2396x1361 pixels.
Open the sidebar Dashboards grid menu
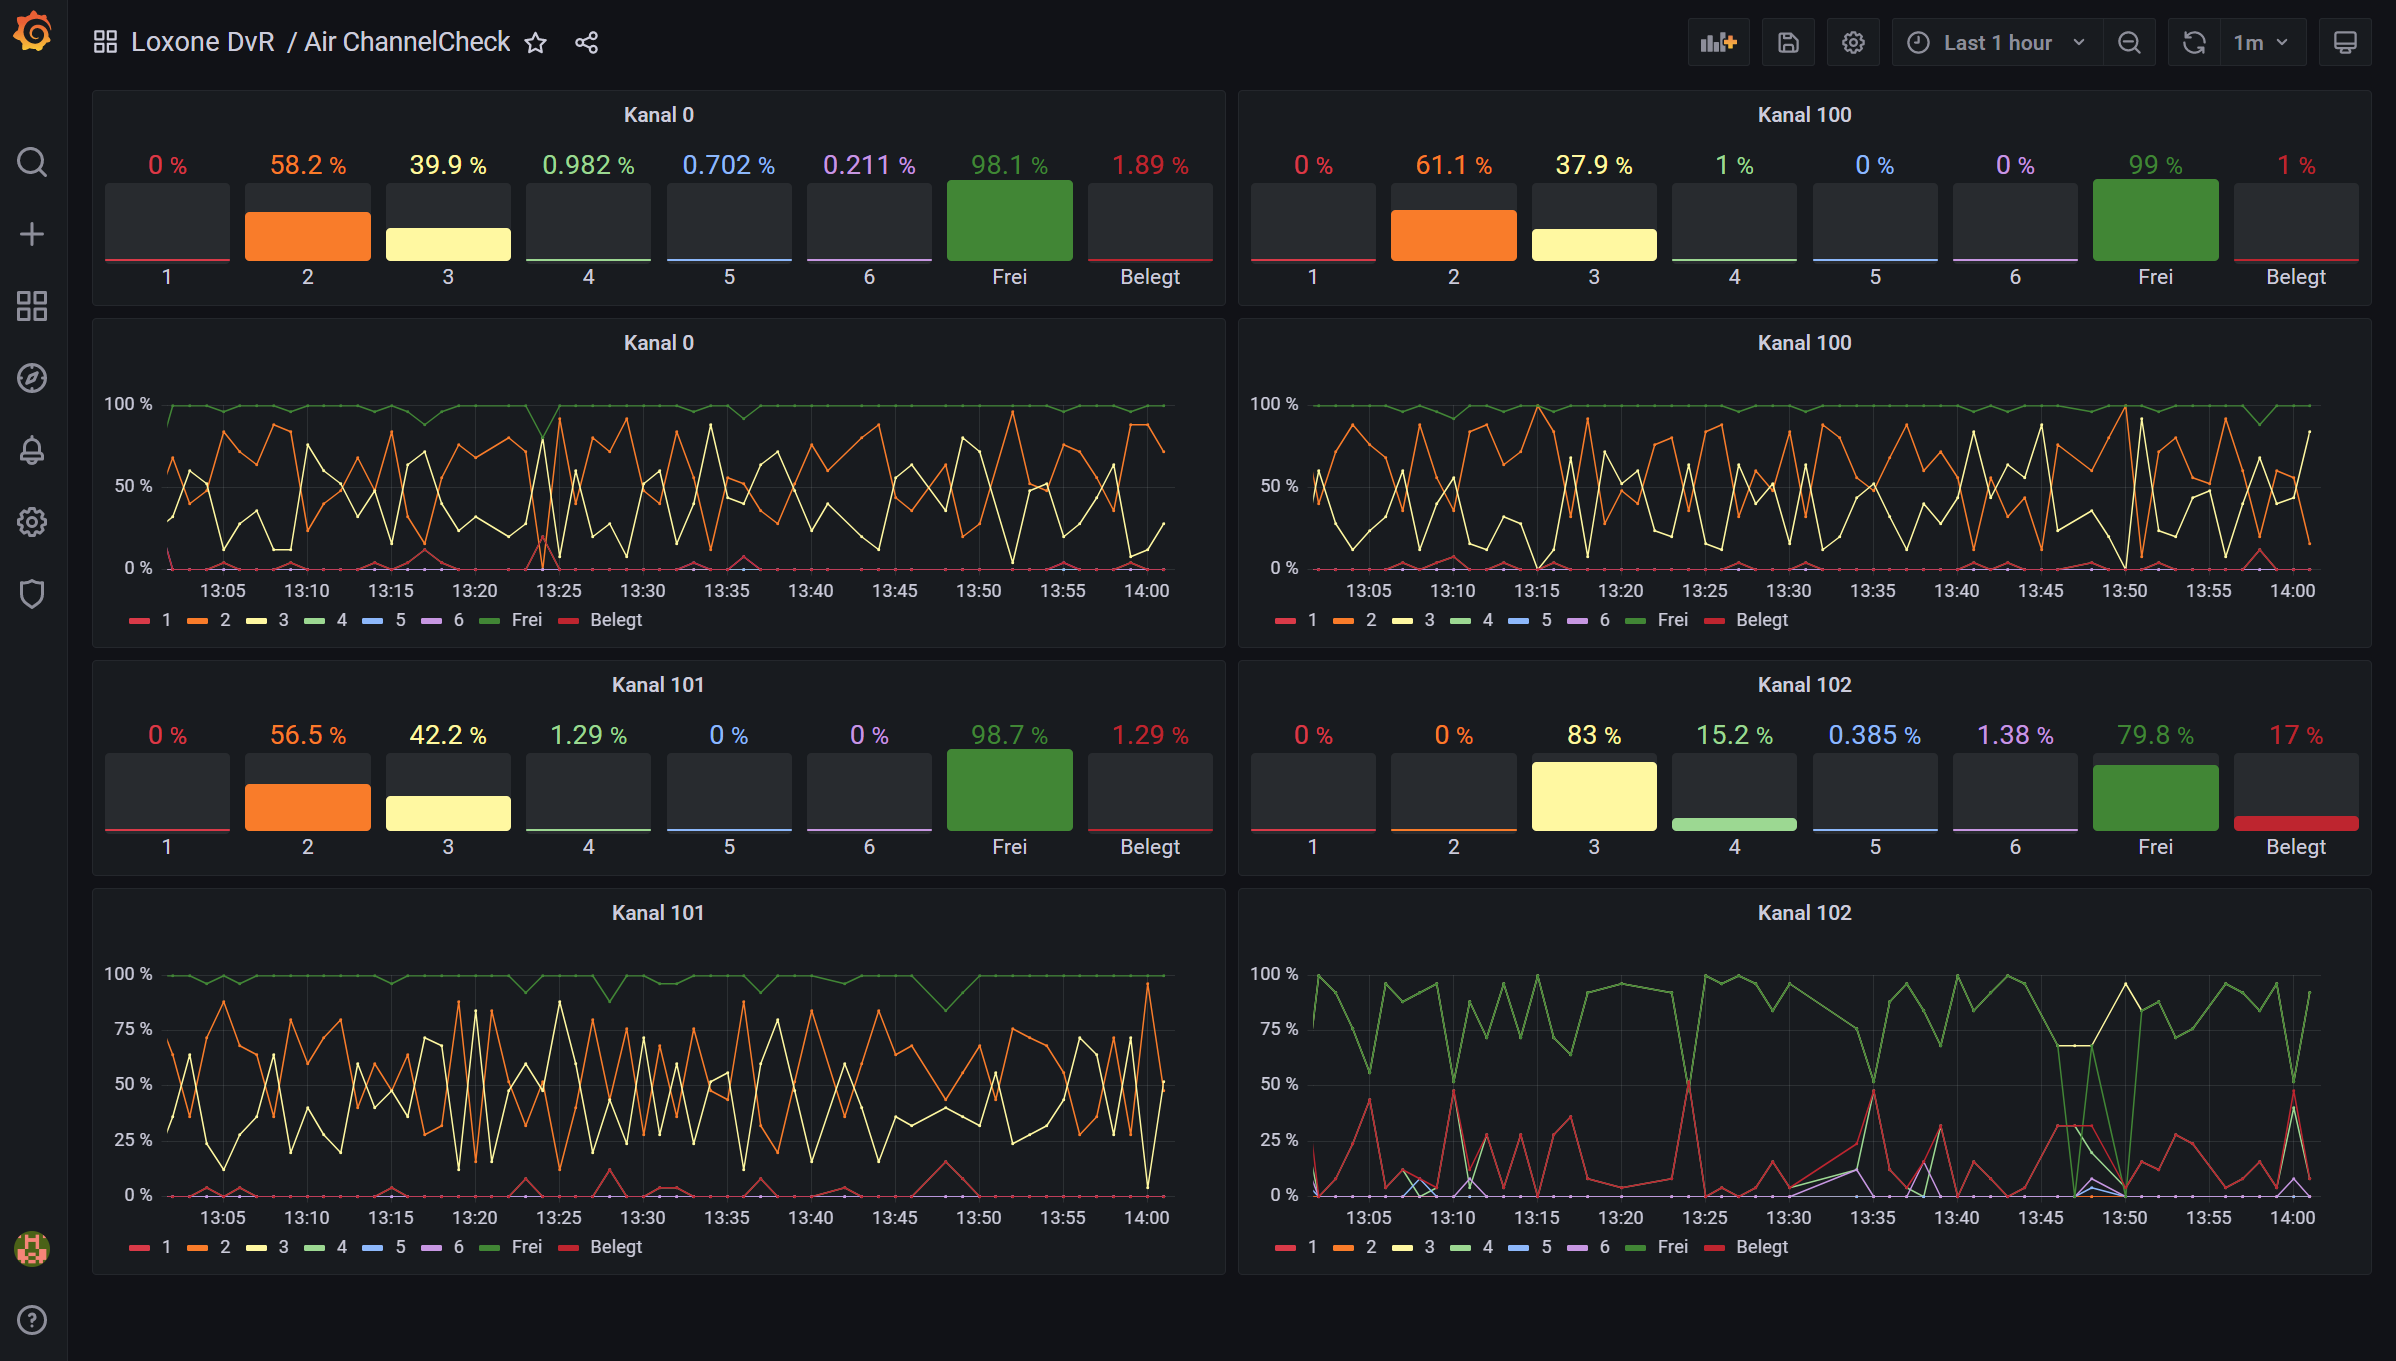click(32, 306)
